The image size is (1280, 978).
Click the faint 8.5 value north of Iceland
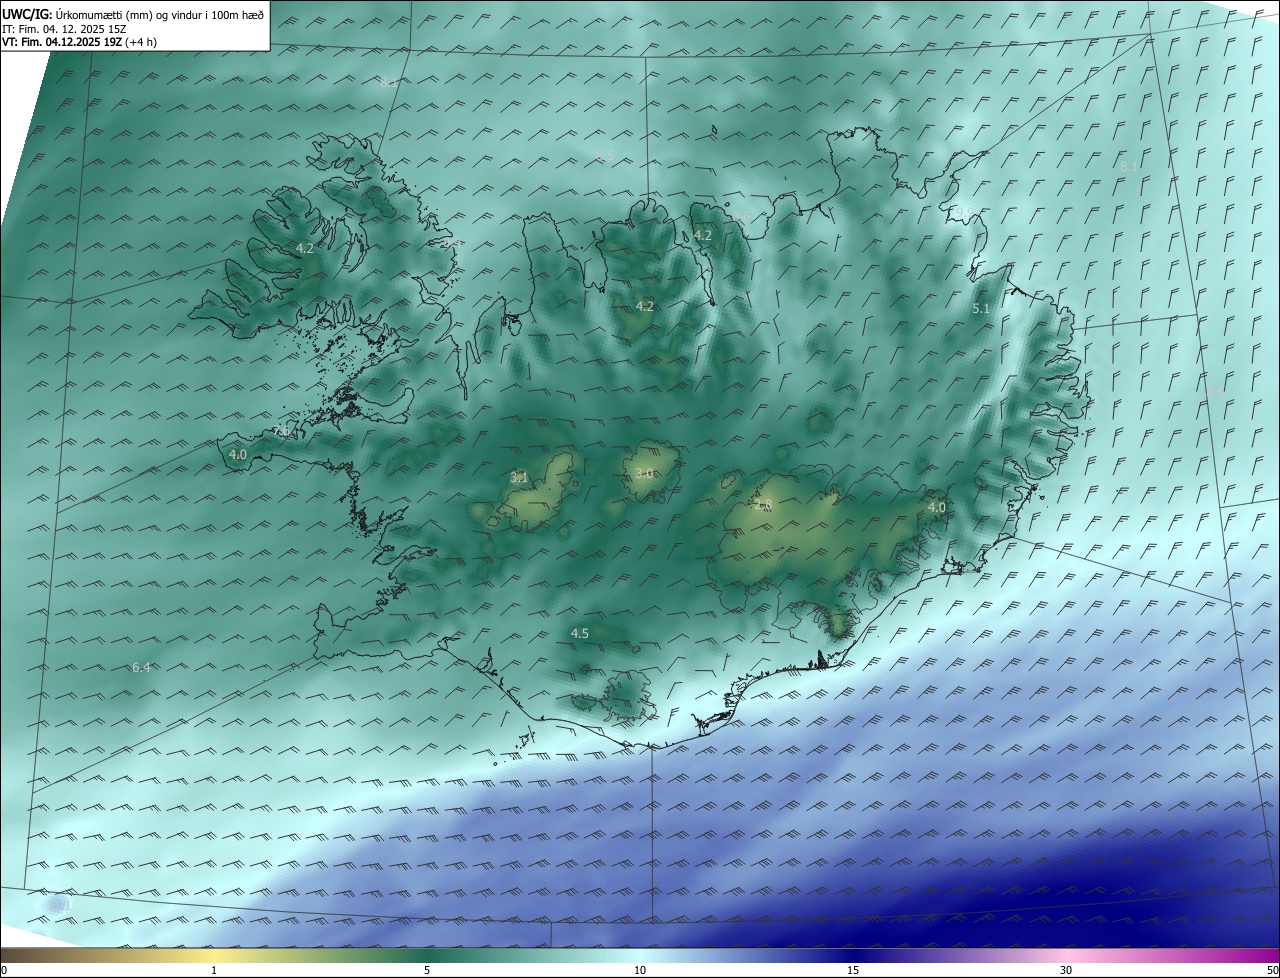(604, 155)
